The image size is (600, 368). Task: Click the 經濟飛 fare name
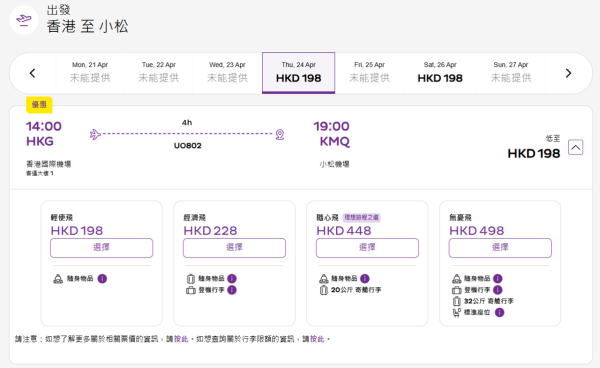click(194, 218)
